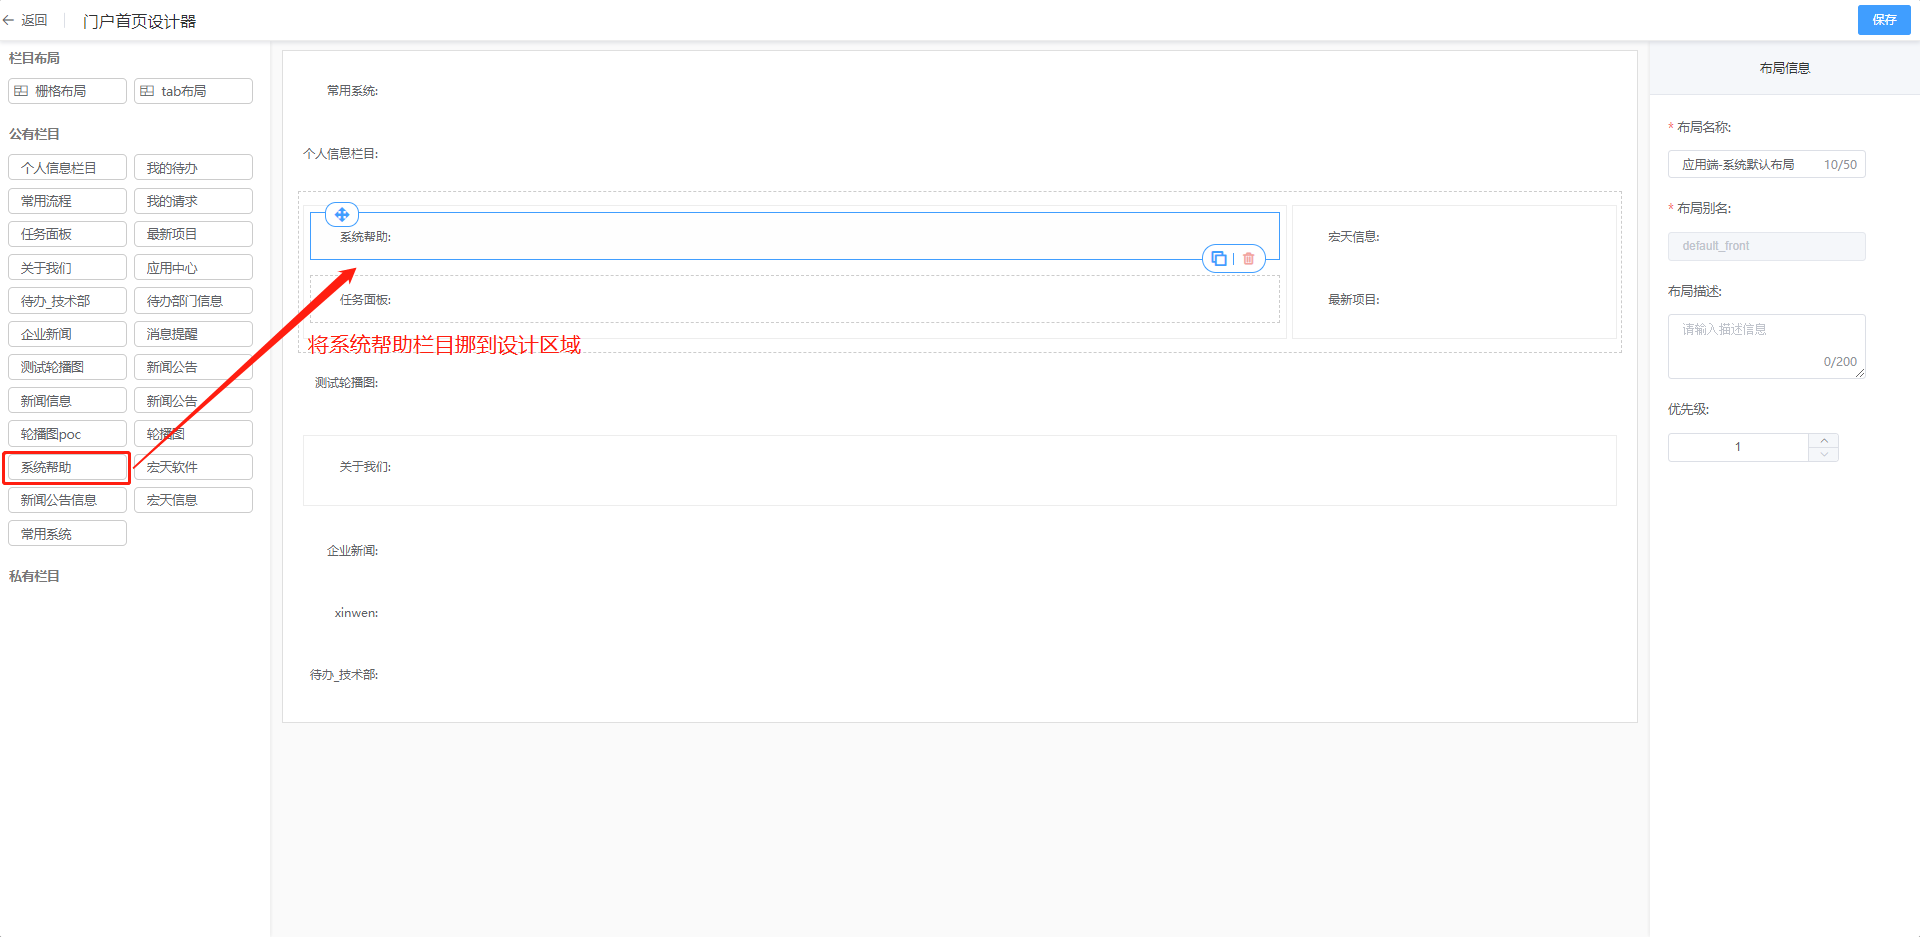The height and width of the screenshot is (937, 1920).
Task: Click the 栏目布局 section heading
Action: tap(34, 58)
